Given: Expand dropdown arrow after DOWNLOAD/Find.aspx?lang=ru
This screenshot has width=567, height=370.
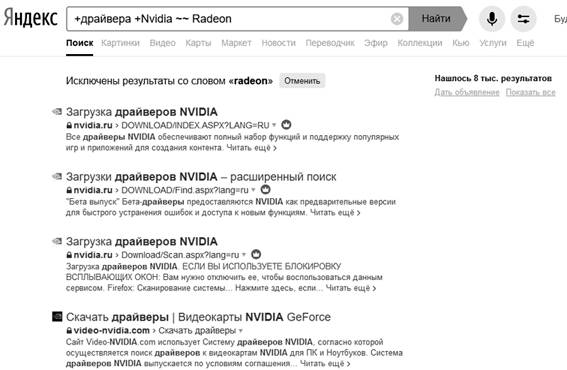Looking at the screenshot, I should (x=253, y=190).
